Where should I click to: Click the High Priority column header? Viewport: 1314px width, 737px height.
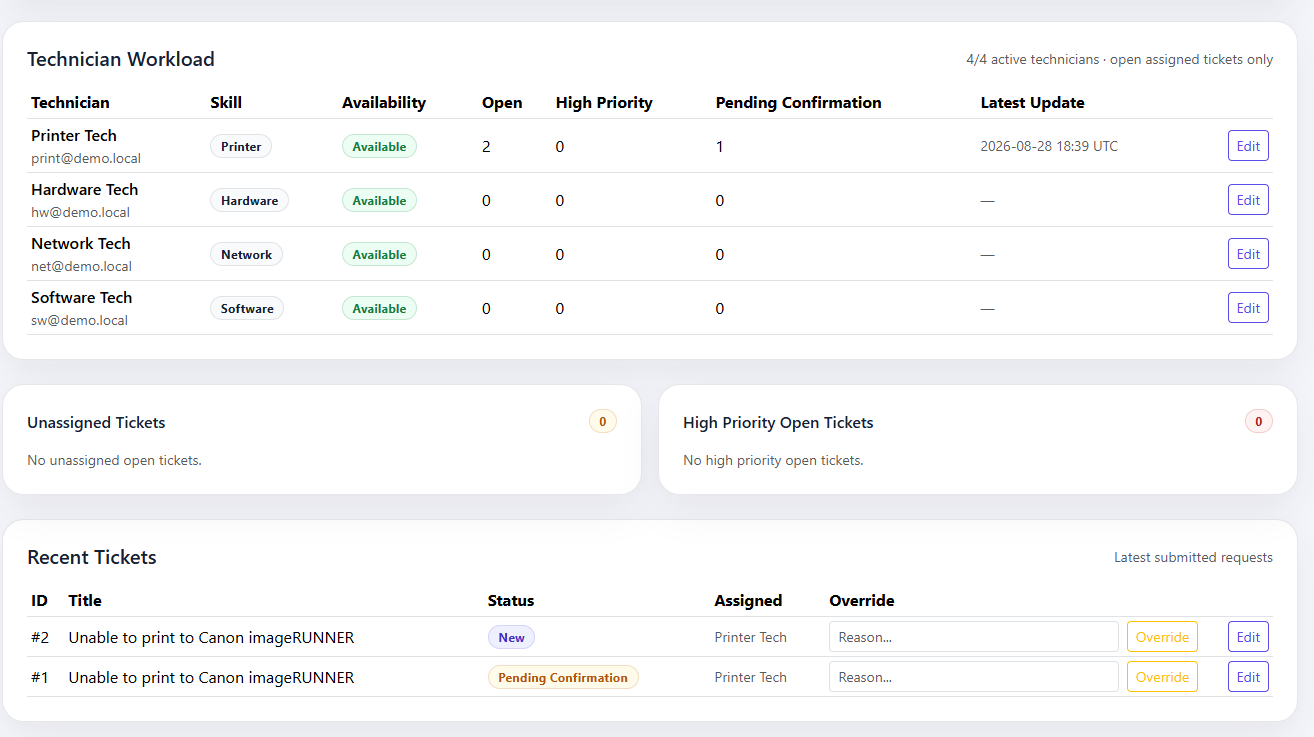604,102
